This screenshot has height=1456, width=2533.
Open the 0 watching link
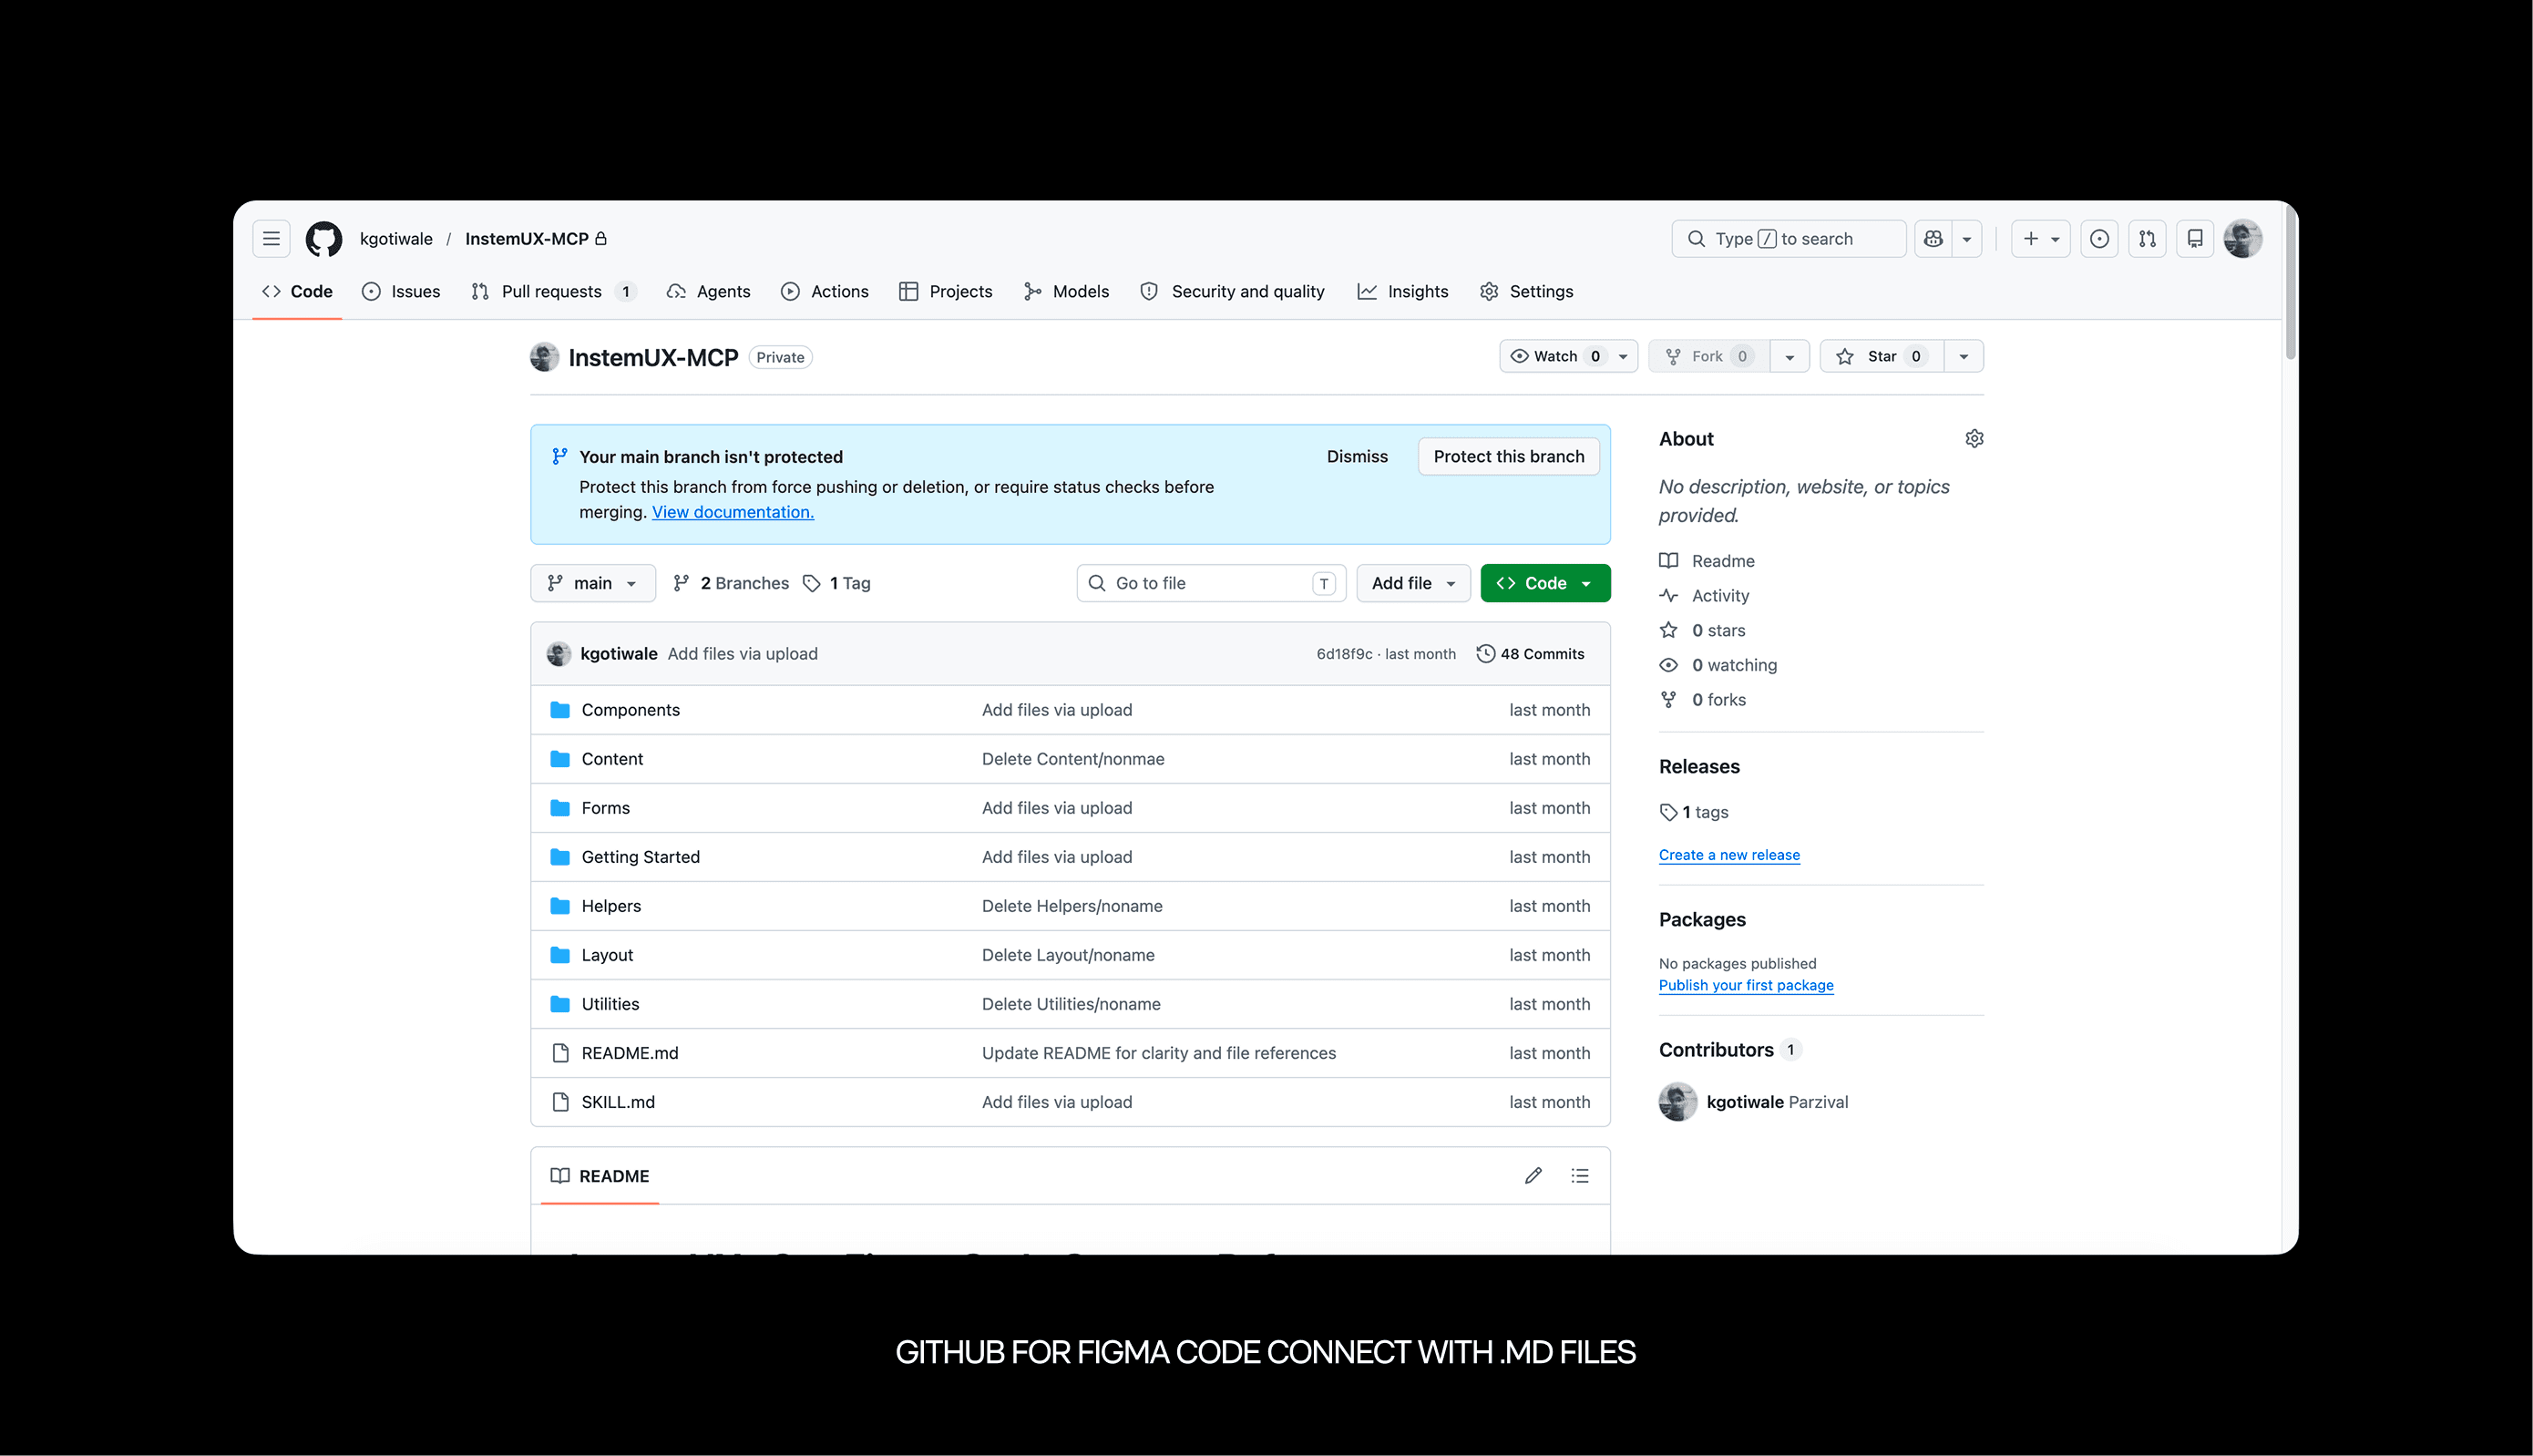(1718, 665)
